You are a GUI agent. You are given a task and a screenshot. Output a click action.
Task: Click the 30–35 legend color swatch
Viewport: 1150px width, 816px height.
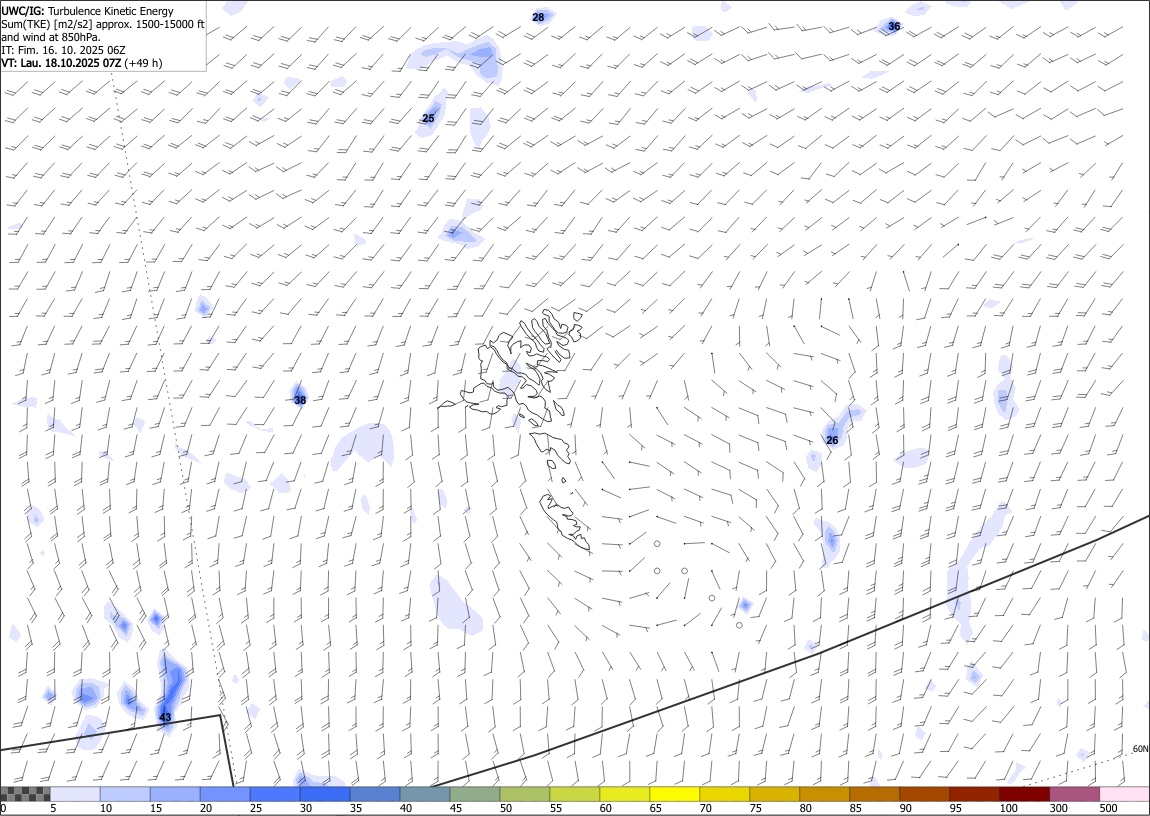pos(325,794)
